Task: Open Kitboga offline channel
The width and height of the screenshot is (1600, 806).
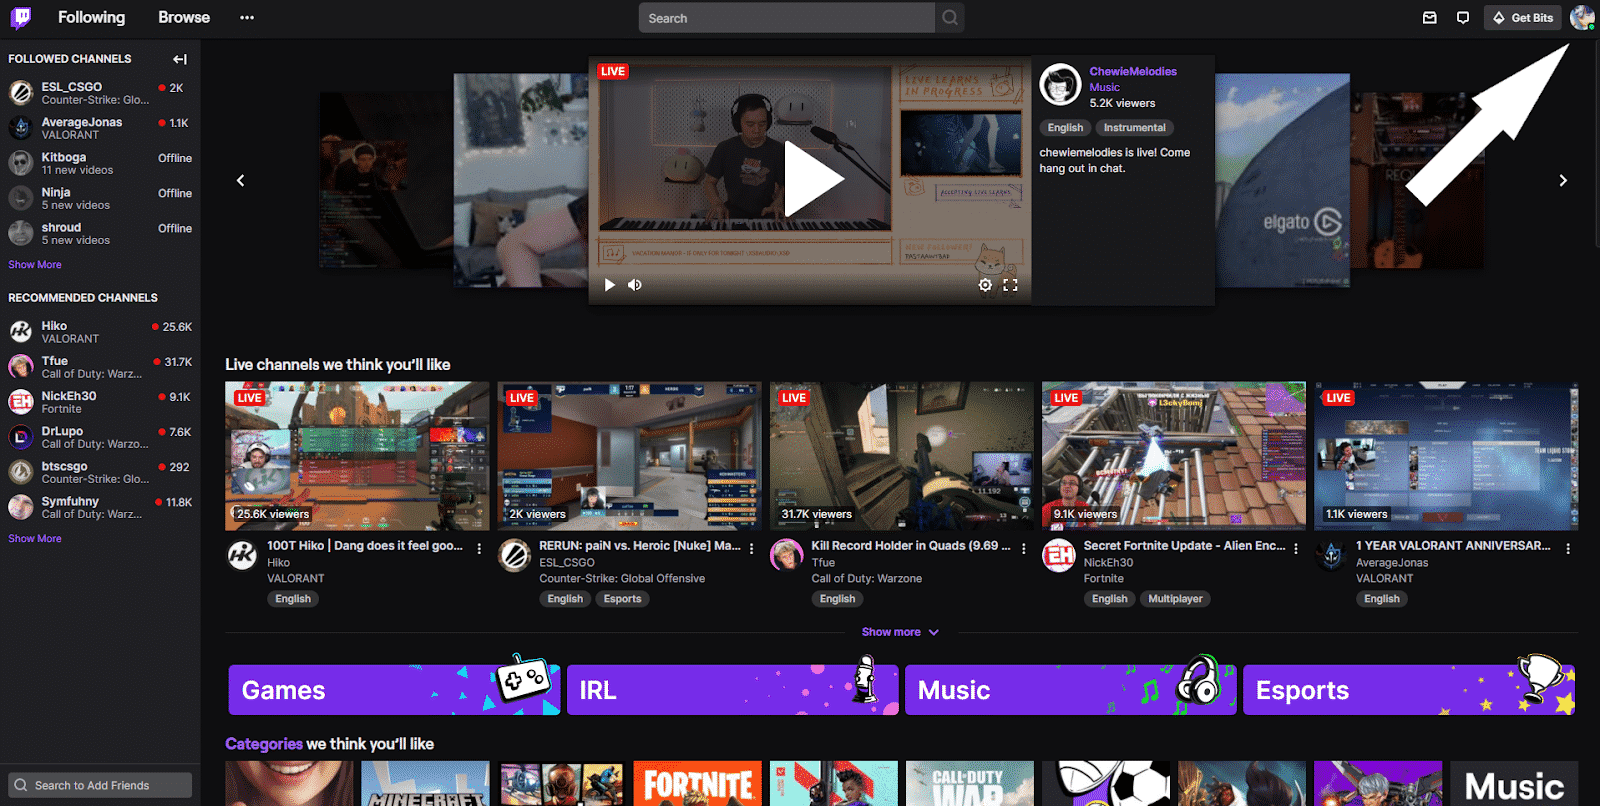Action: (x=100, y=163)
